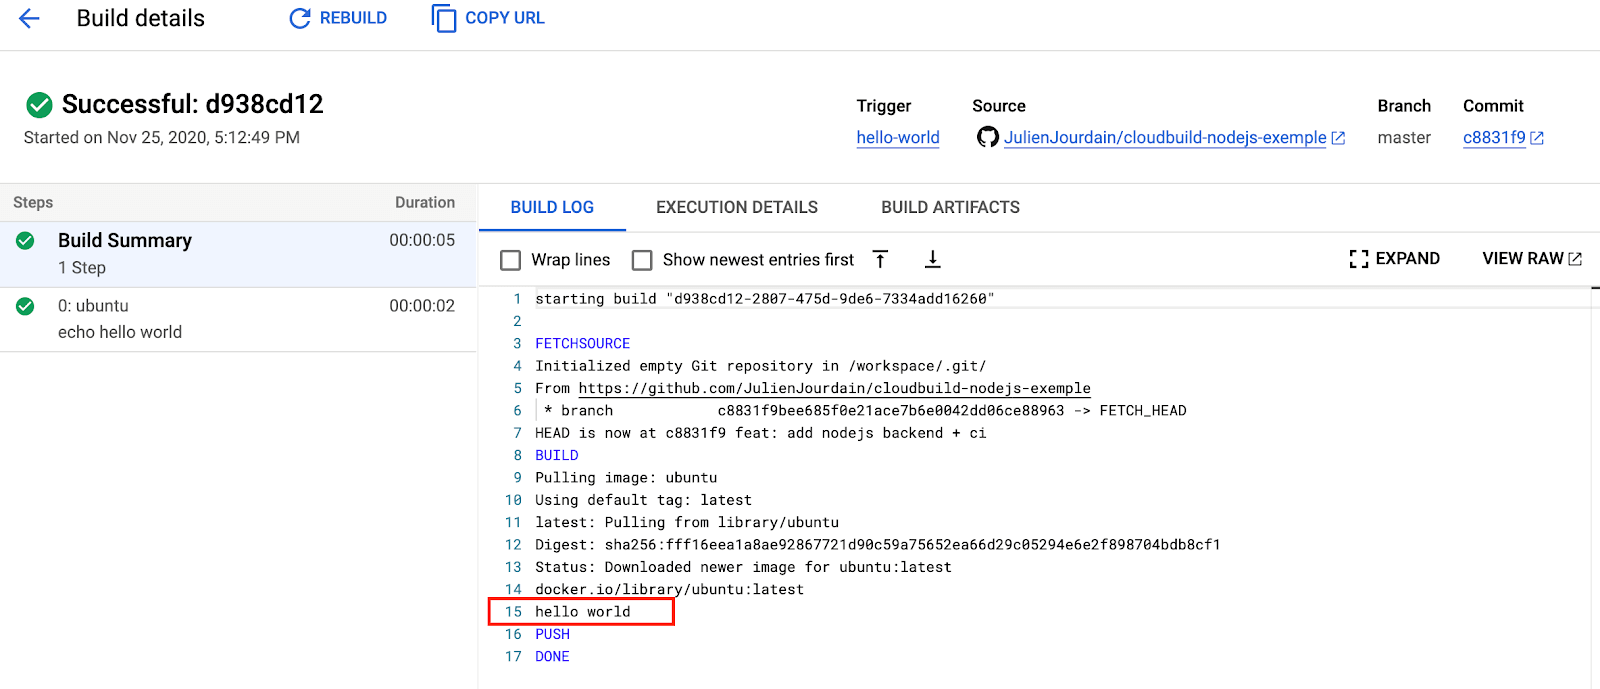This screenshot has height=689, width=1600.
Task: Jump to top of log arrow icon
Action: pos(880,259)
